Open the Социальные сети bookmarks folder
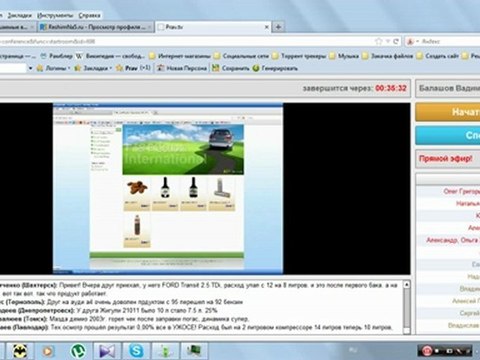Screen dimensions: 480x360 [x=241, y=56]
